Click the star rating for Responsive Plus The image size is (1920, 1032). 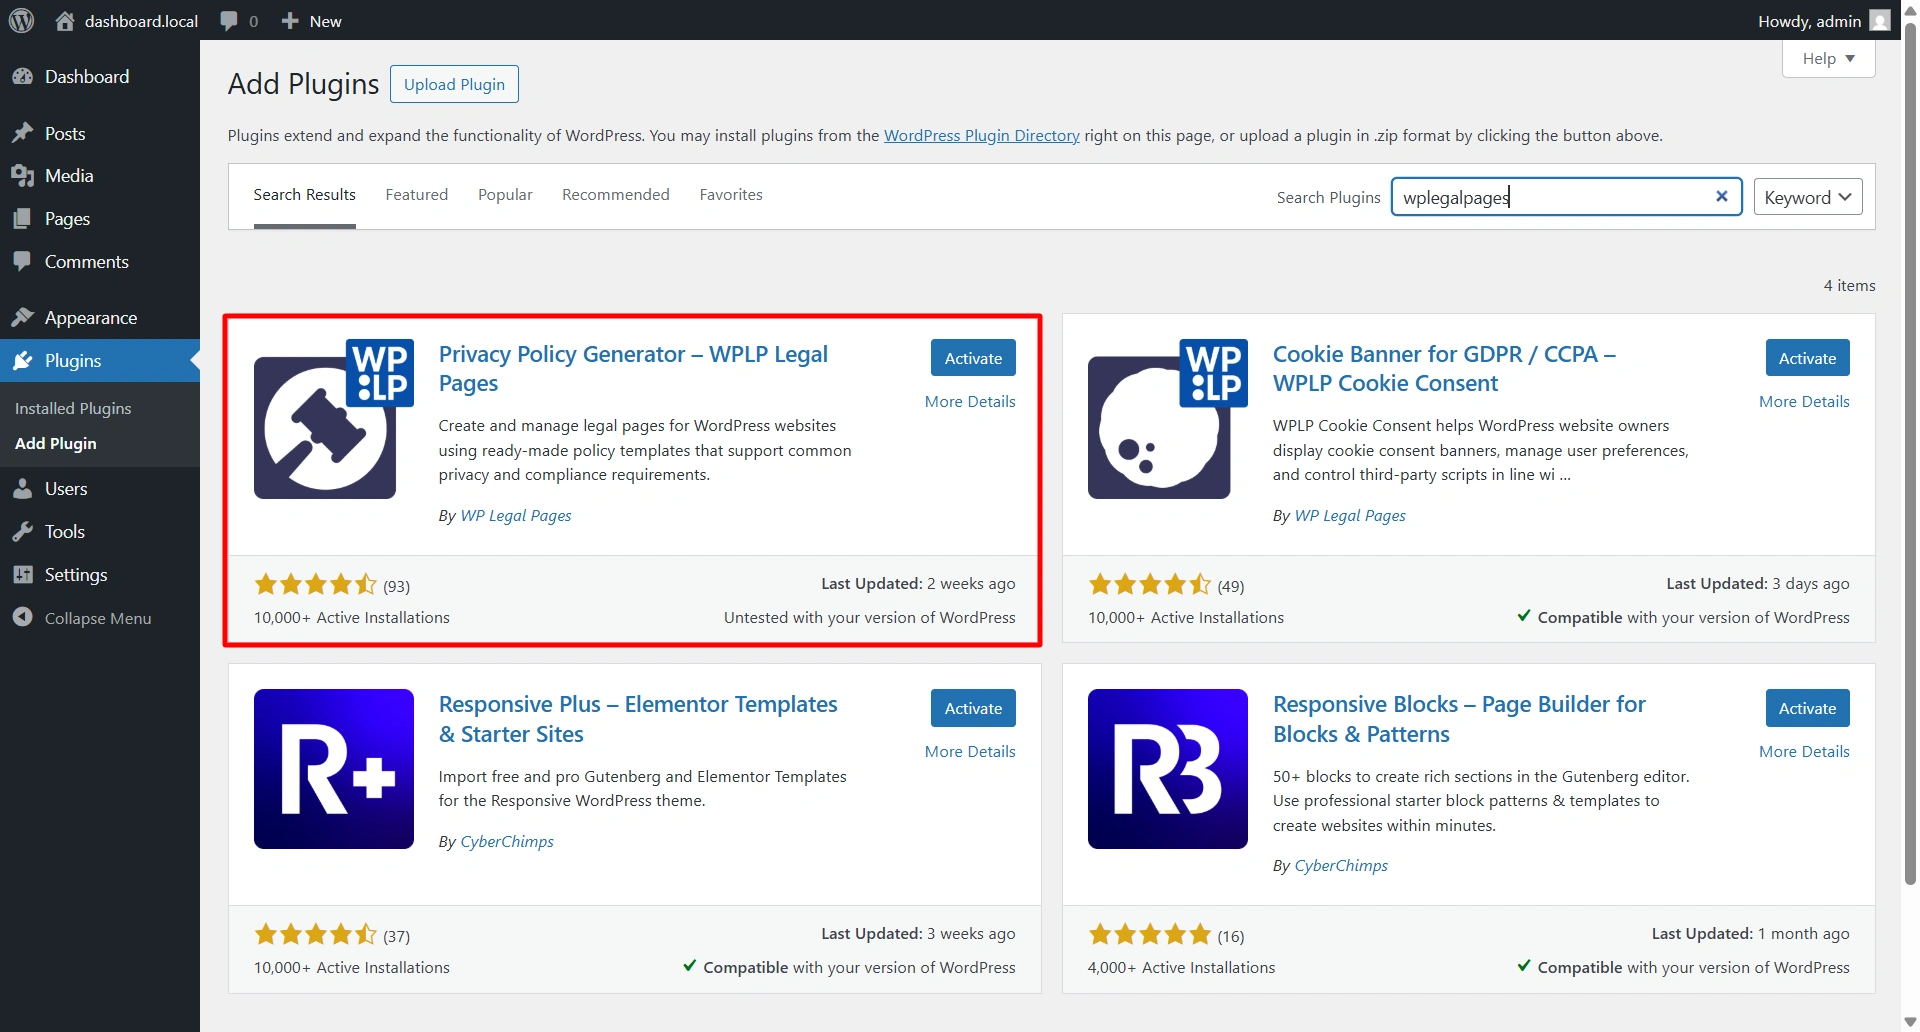[x=316, y=934]
